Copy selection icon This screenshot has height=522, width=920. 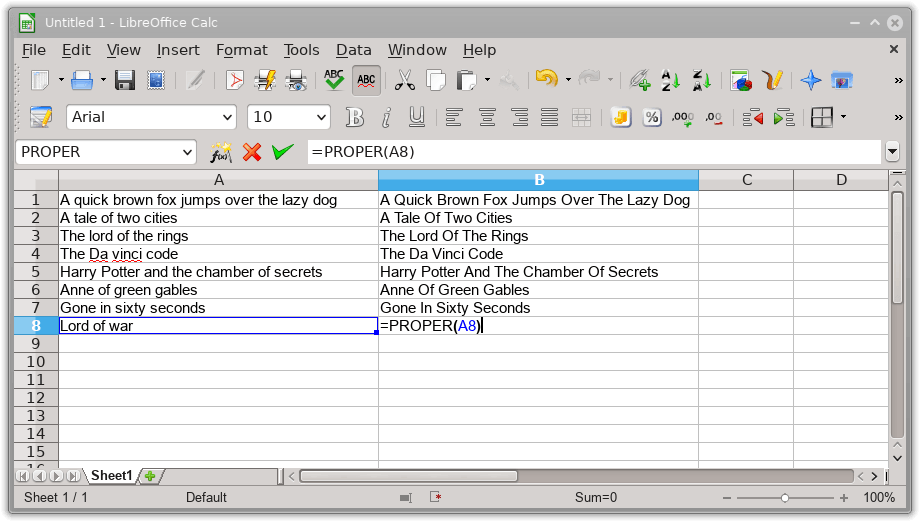(x=435, y=80)
